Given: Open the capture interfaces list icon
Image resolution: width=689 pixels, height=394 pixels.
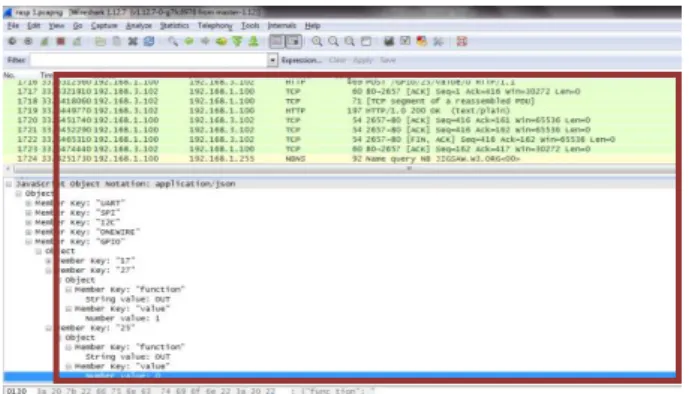Looking at the screenshot, I should click(x=12, y=42).
